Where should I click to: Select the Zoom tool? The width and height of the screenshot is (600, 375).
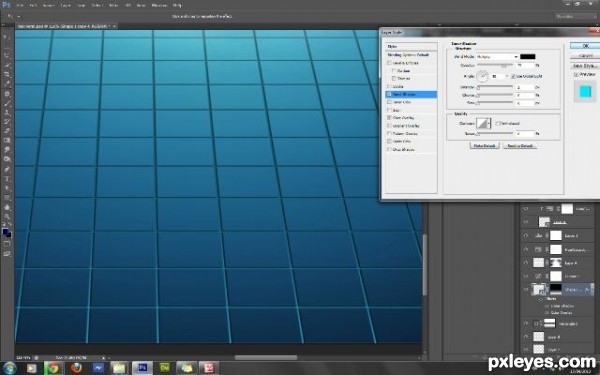7,217
